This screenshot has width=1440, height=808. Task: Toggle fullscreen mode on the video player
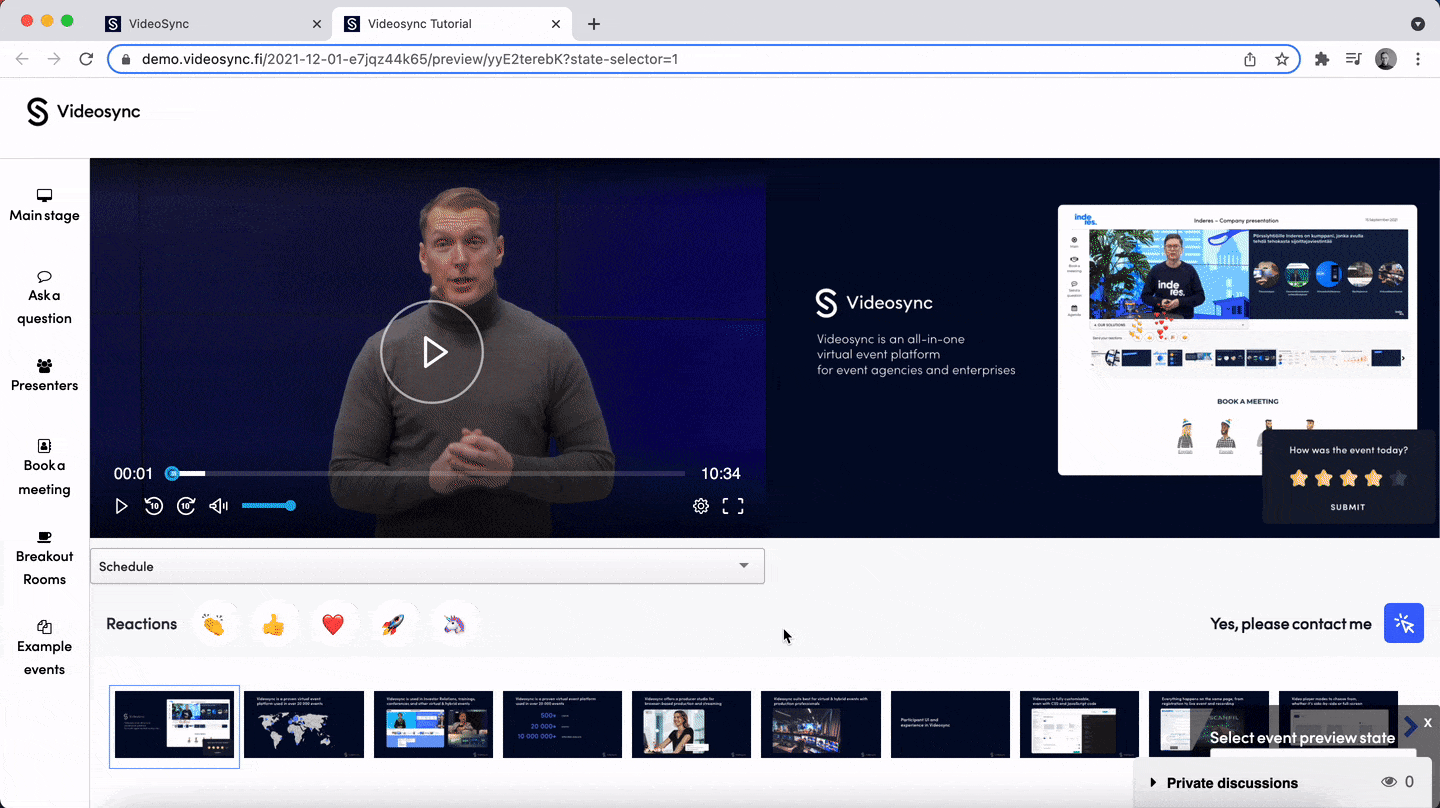733,506
